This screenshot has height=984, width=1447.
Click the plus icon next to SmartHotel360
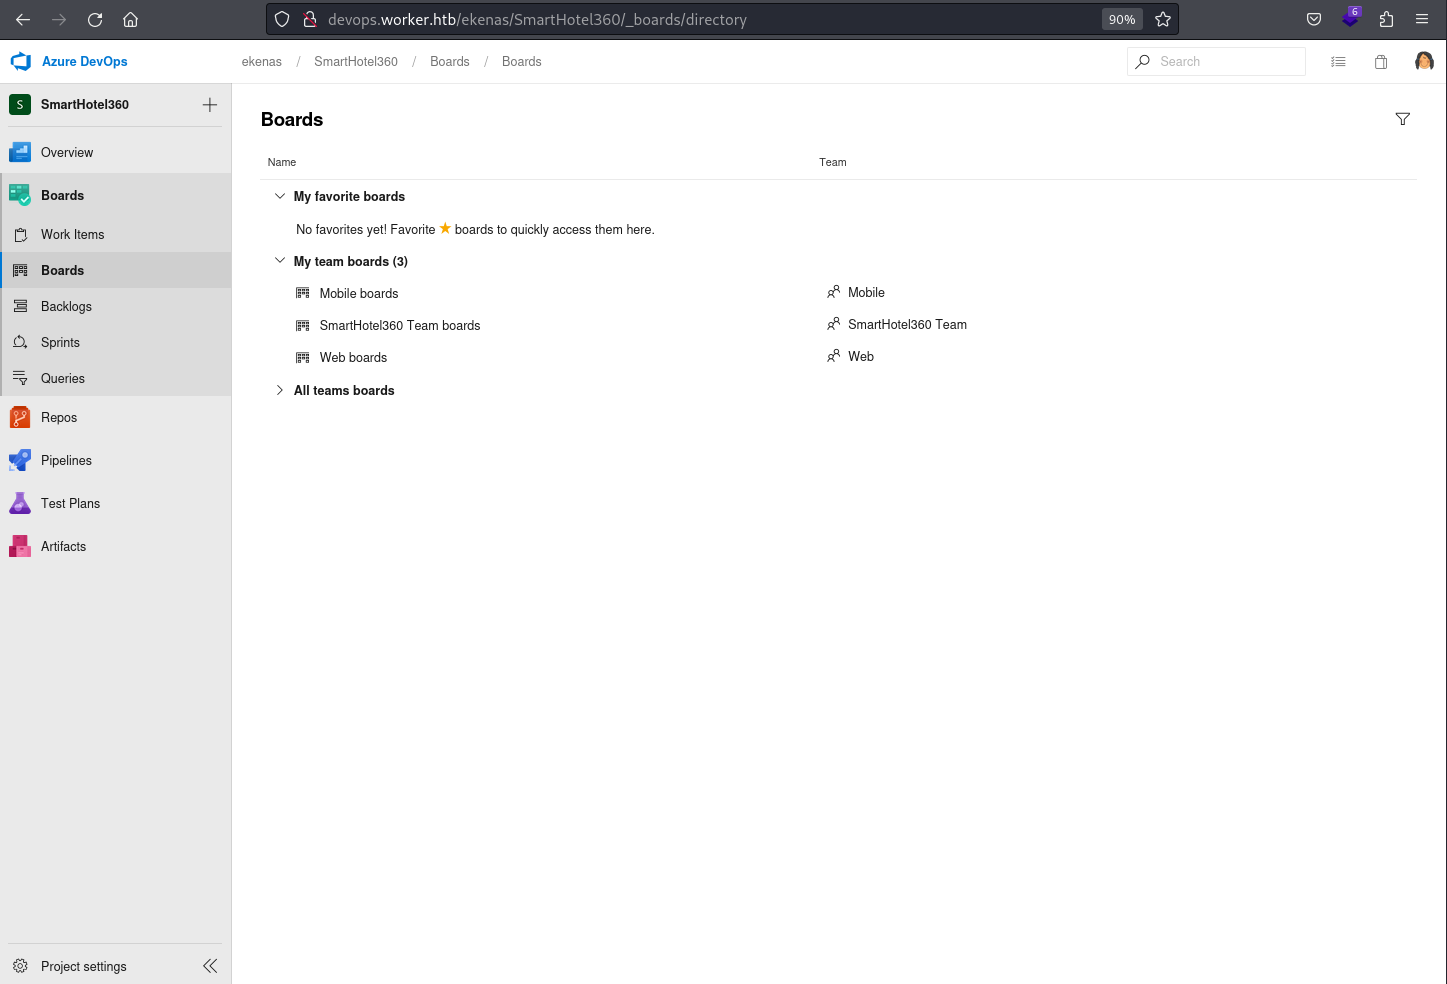tap(210, 104)
